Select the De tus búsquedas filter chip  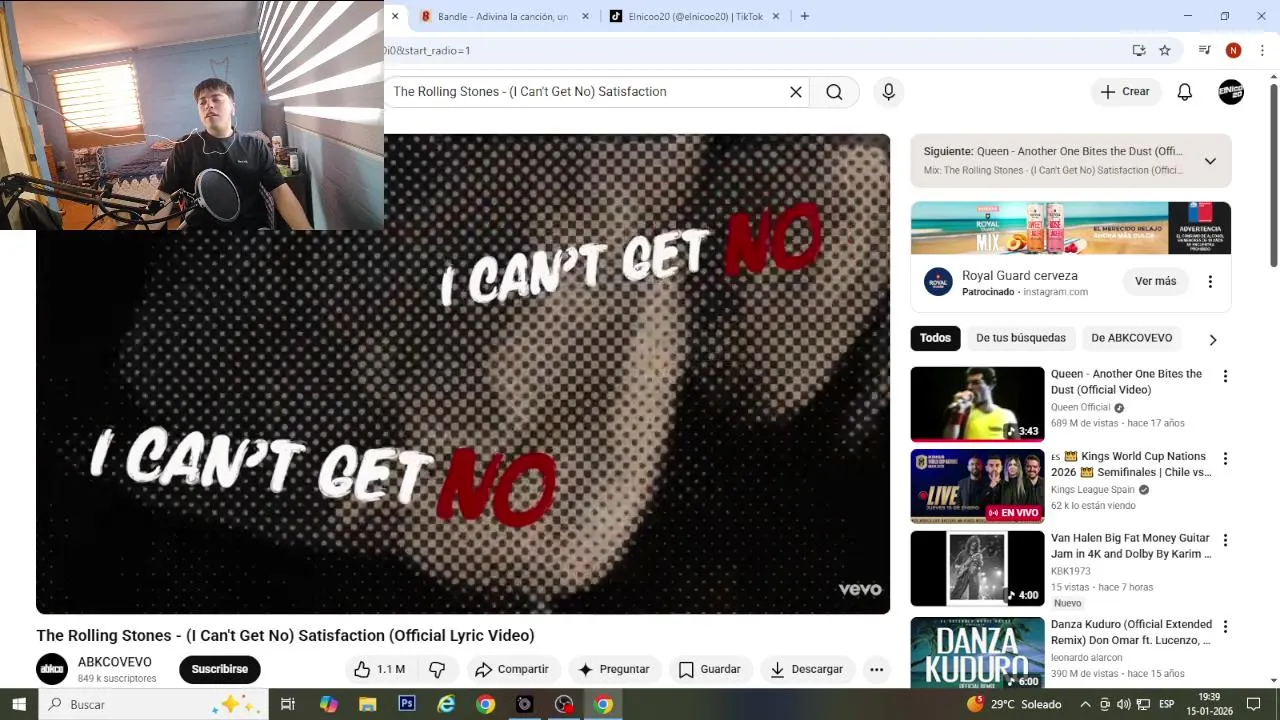tap(1021, 338)
